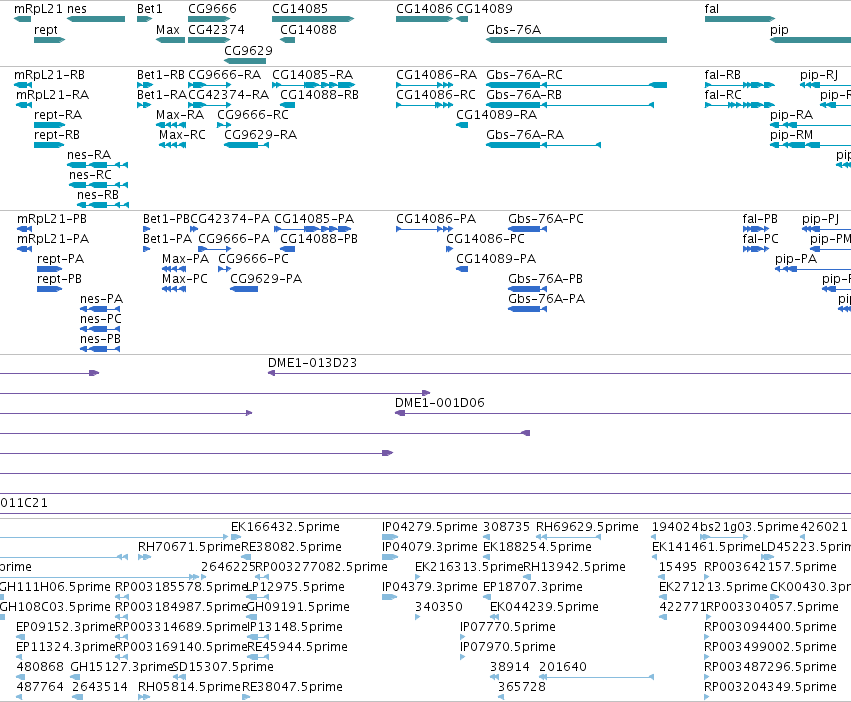
Task: Click the blue bar under Gbs-76A-PA
Action: point(528,309)
